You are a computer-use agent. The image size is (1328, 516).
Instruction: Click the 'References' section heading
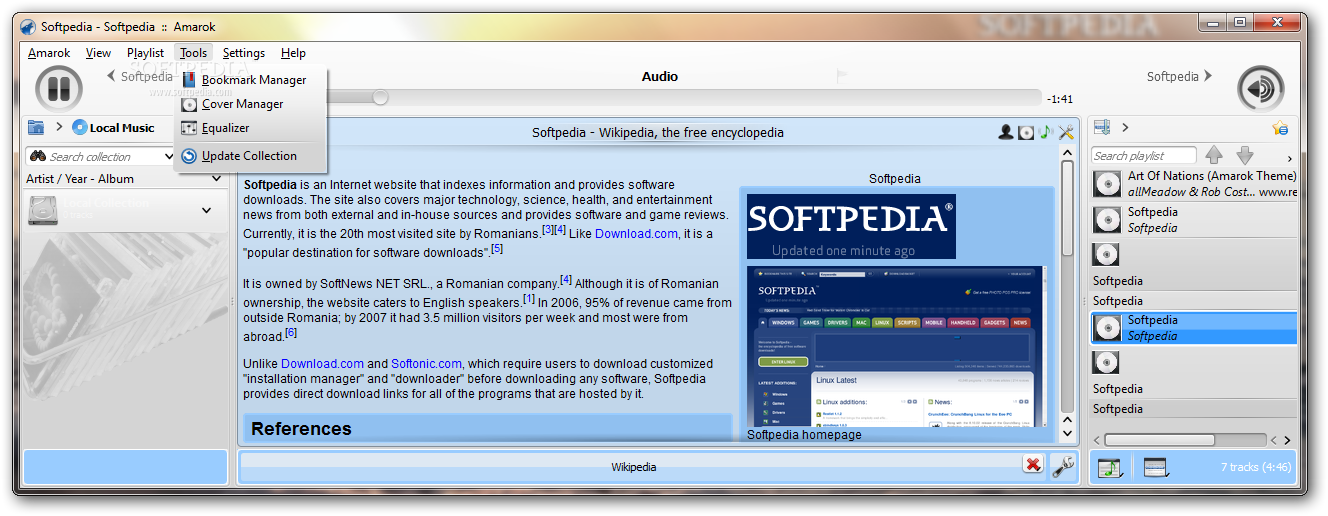(301, 429)
